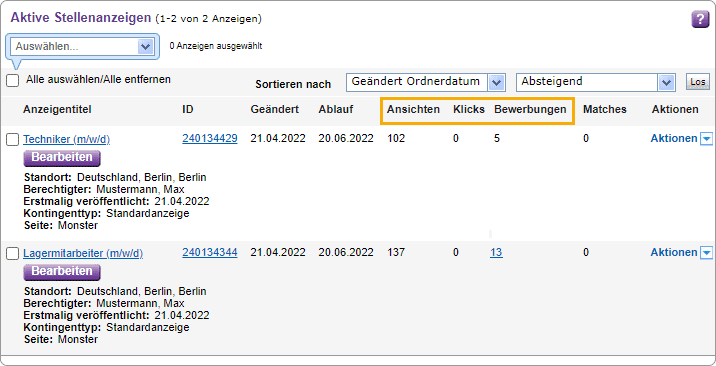
Task: Open Aktionen menu for Lagermitarbeiter ad
Action: 674,252
